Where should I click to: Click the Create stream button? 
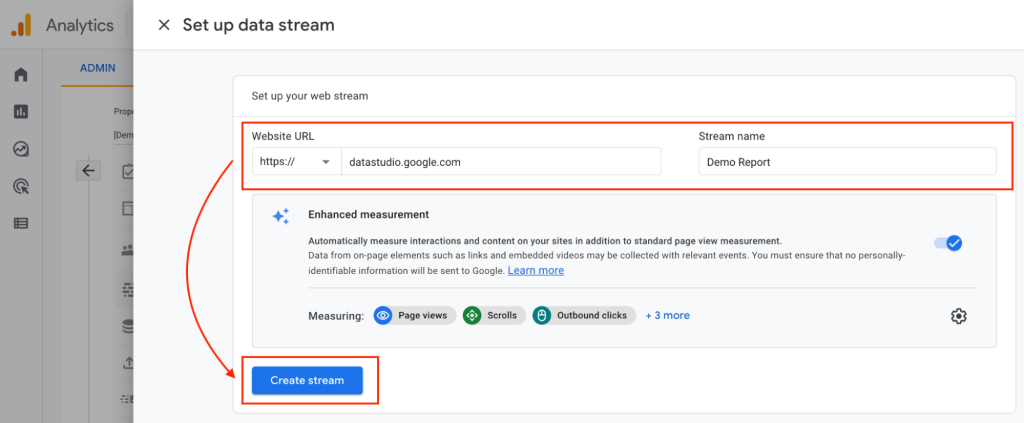click(307, 380)
